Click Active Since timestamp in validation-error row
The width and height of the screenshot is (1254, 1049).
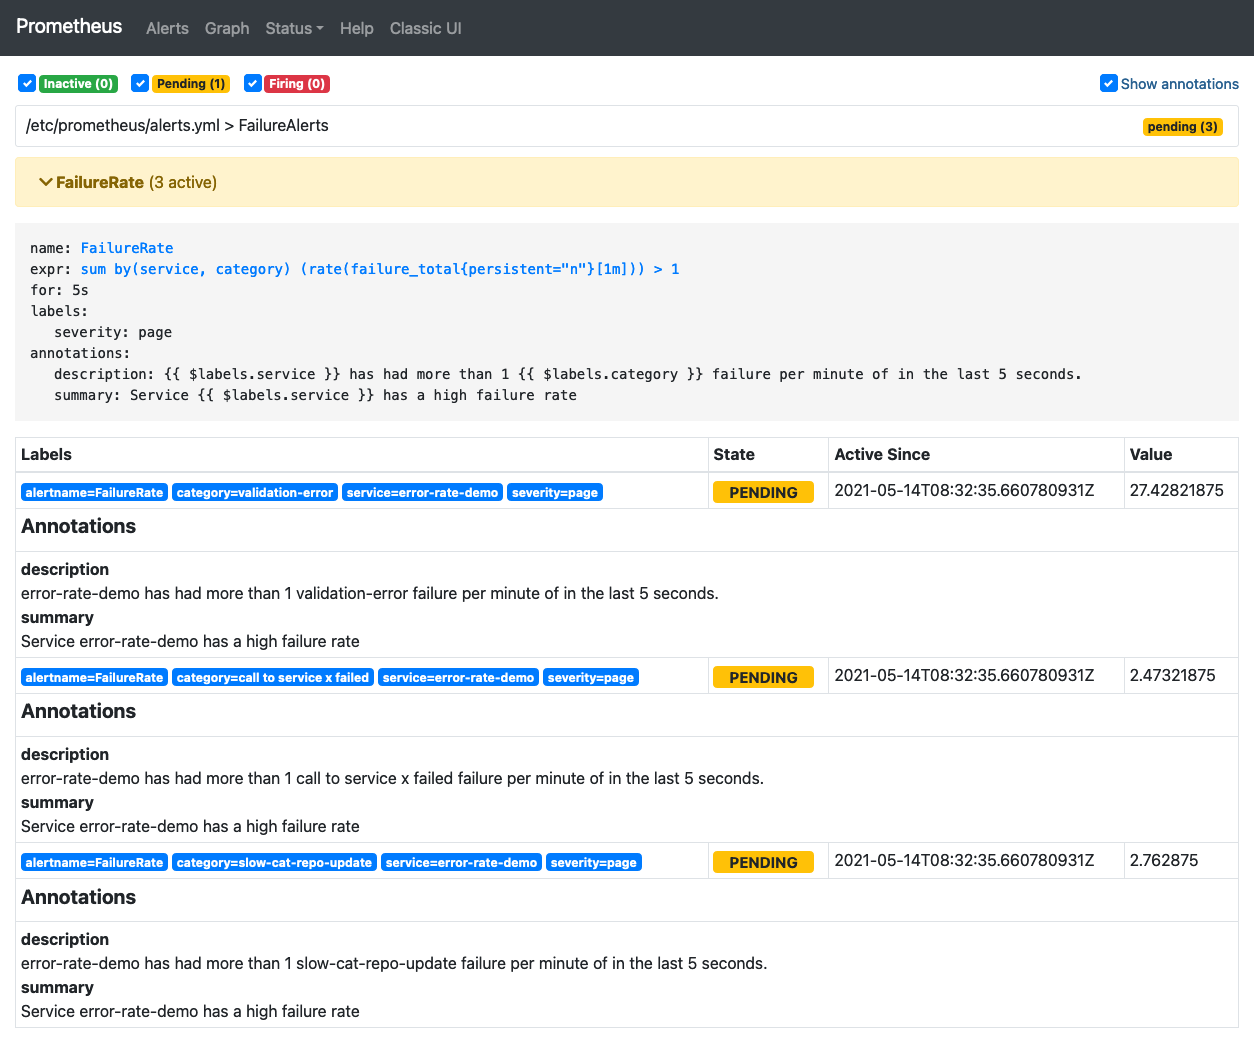click(x=964, y=491)
